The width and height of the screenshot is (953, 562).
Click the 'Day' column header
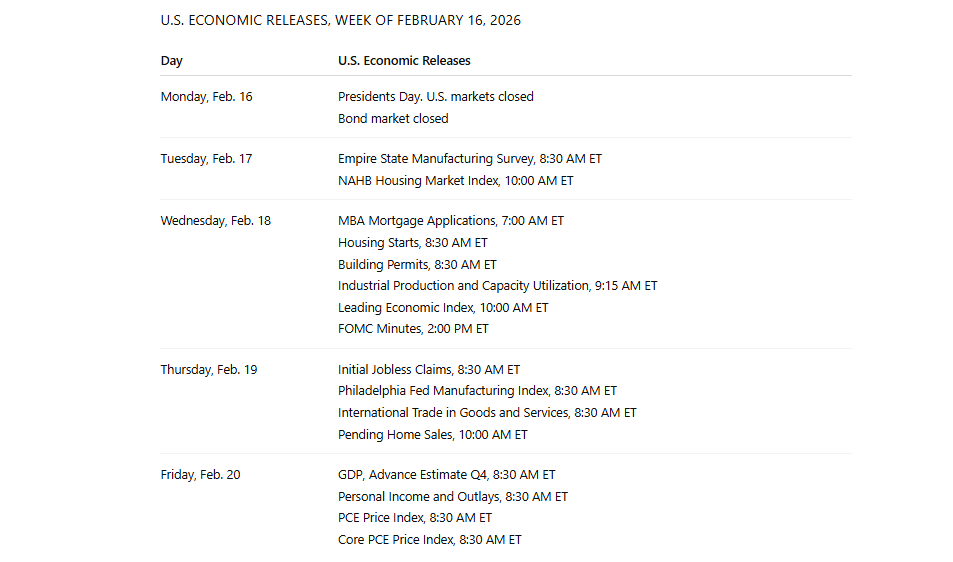coord(171,61)
